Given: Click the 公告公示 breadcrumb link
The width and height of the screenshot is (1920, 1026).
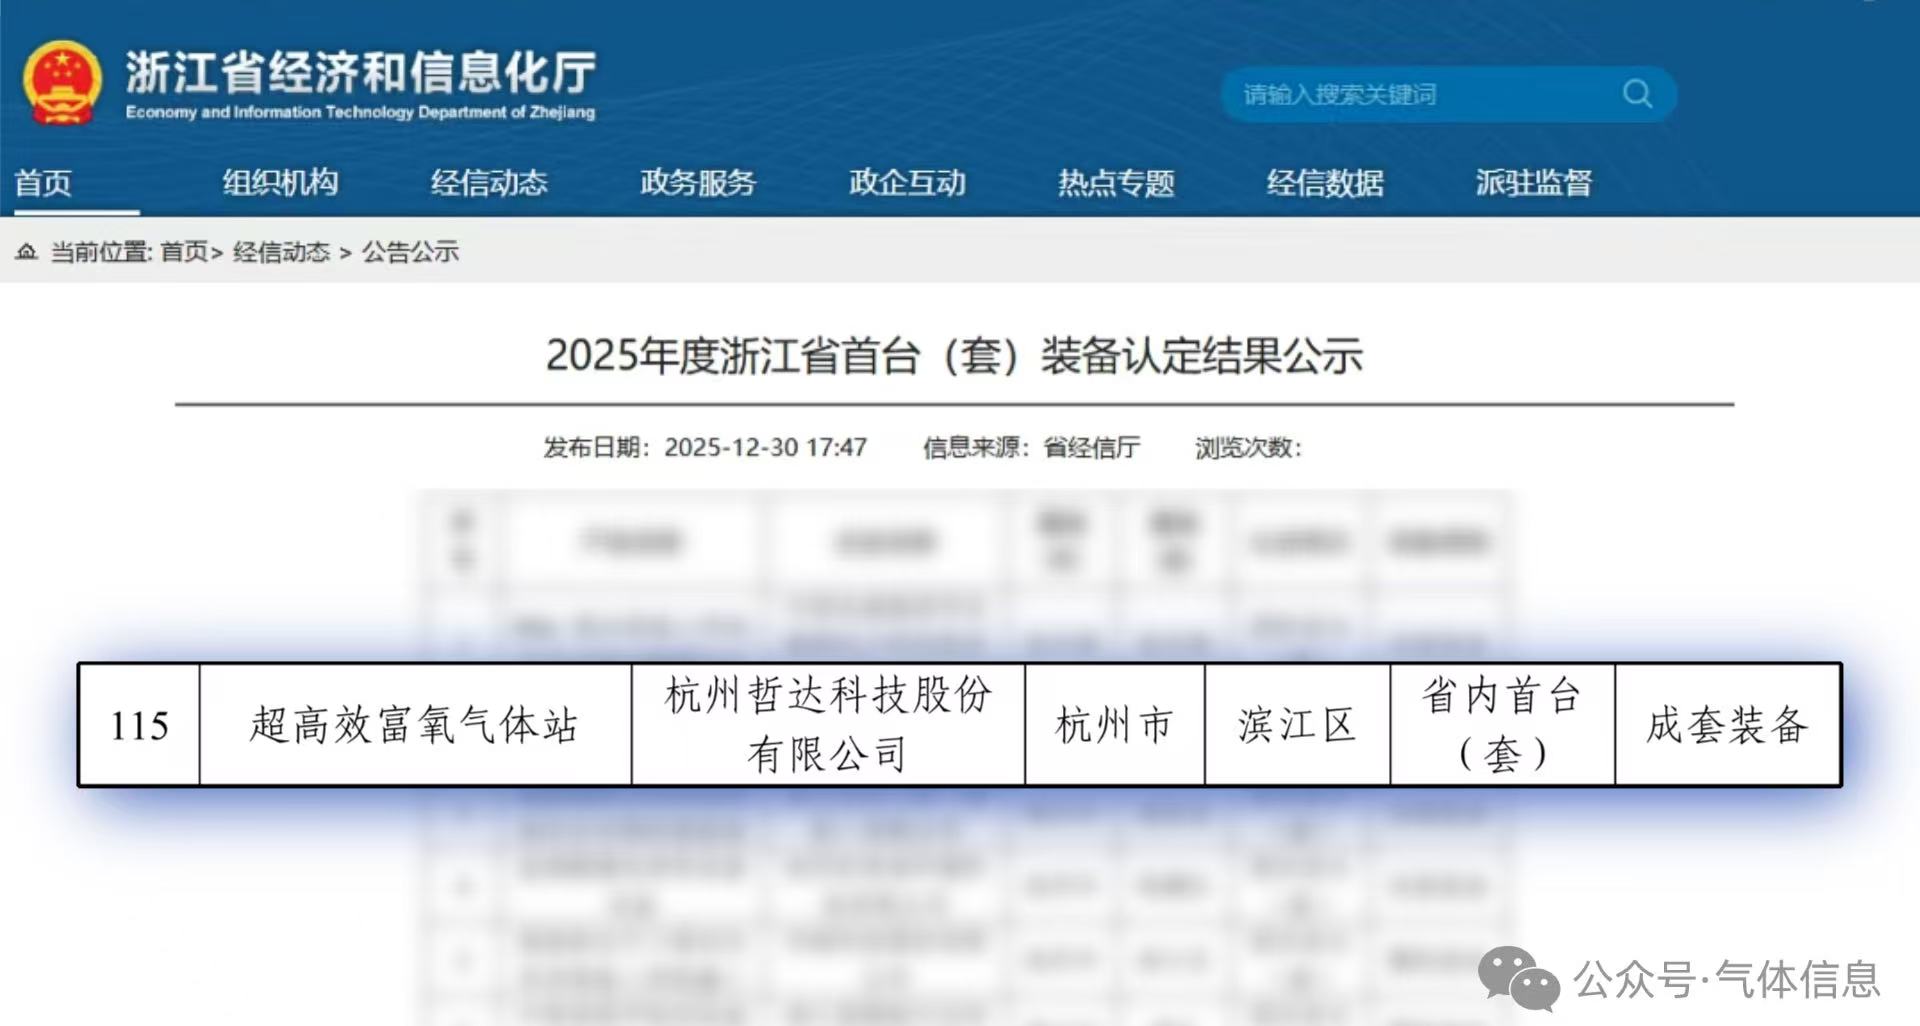Looking at the screenshot, I should coord(410,252).
